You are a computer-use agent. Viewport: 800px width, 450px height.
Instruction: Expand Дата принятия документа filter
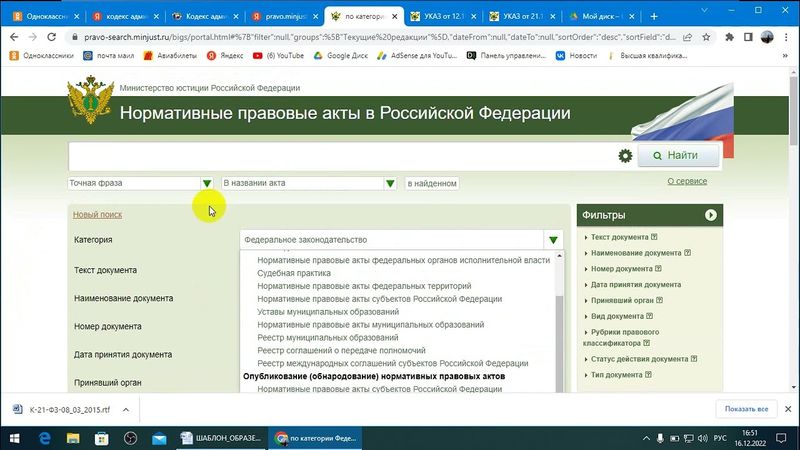point(636,285)
